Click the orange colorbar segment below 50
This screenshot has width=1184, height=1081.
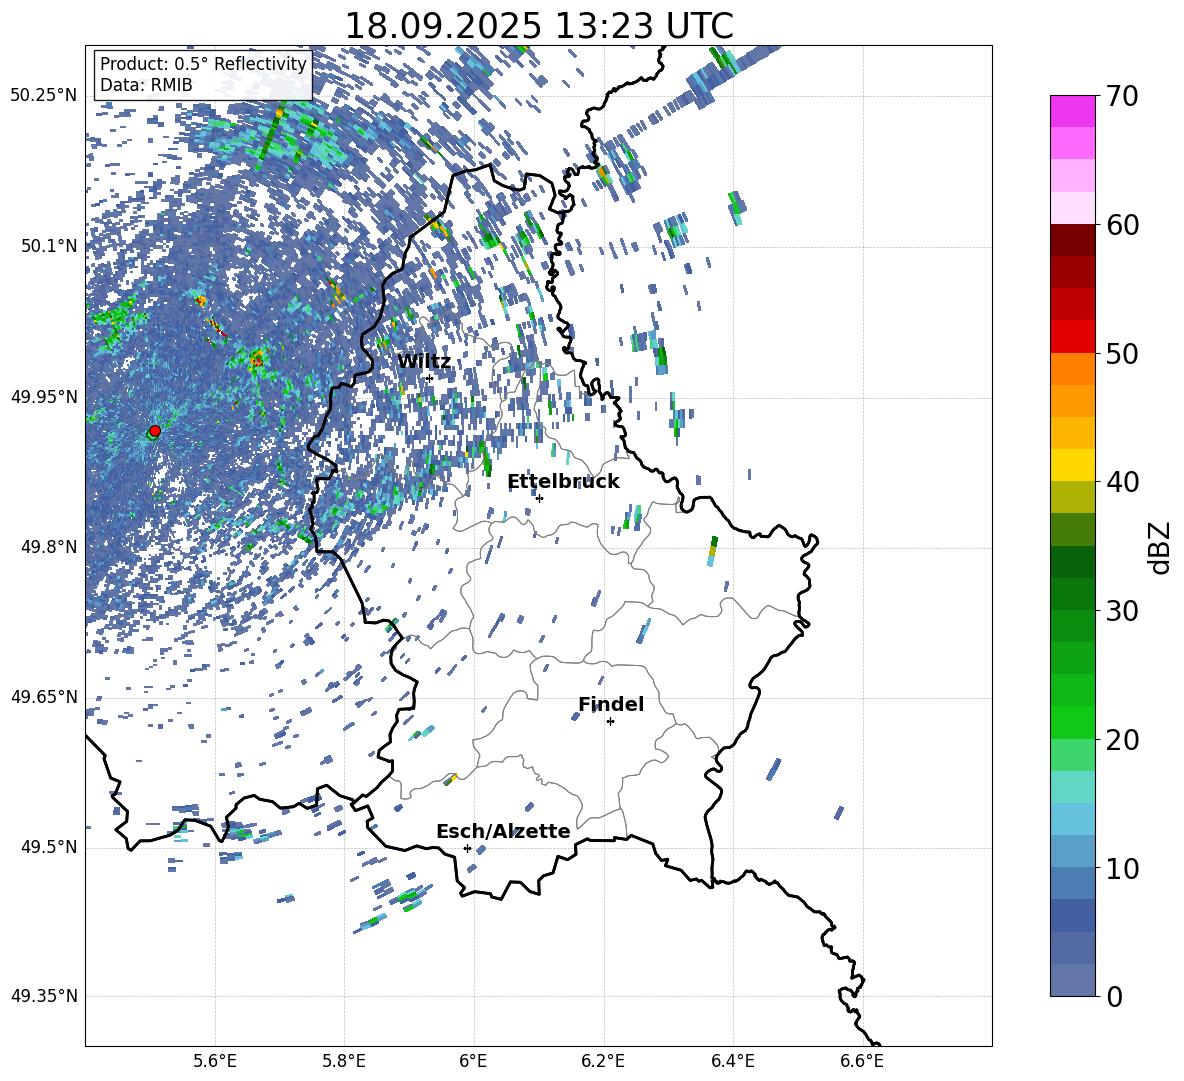coord(1072,369)
